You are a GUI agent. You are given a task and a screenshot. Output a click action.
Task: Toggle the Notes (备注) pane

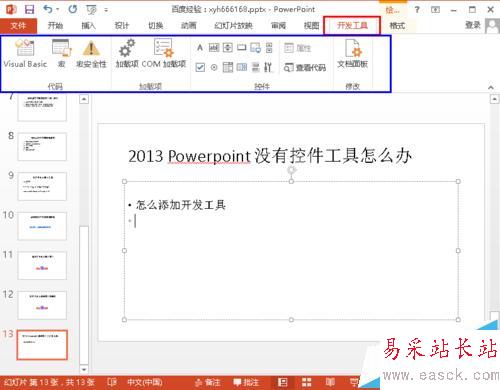point(208,382)
